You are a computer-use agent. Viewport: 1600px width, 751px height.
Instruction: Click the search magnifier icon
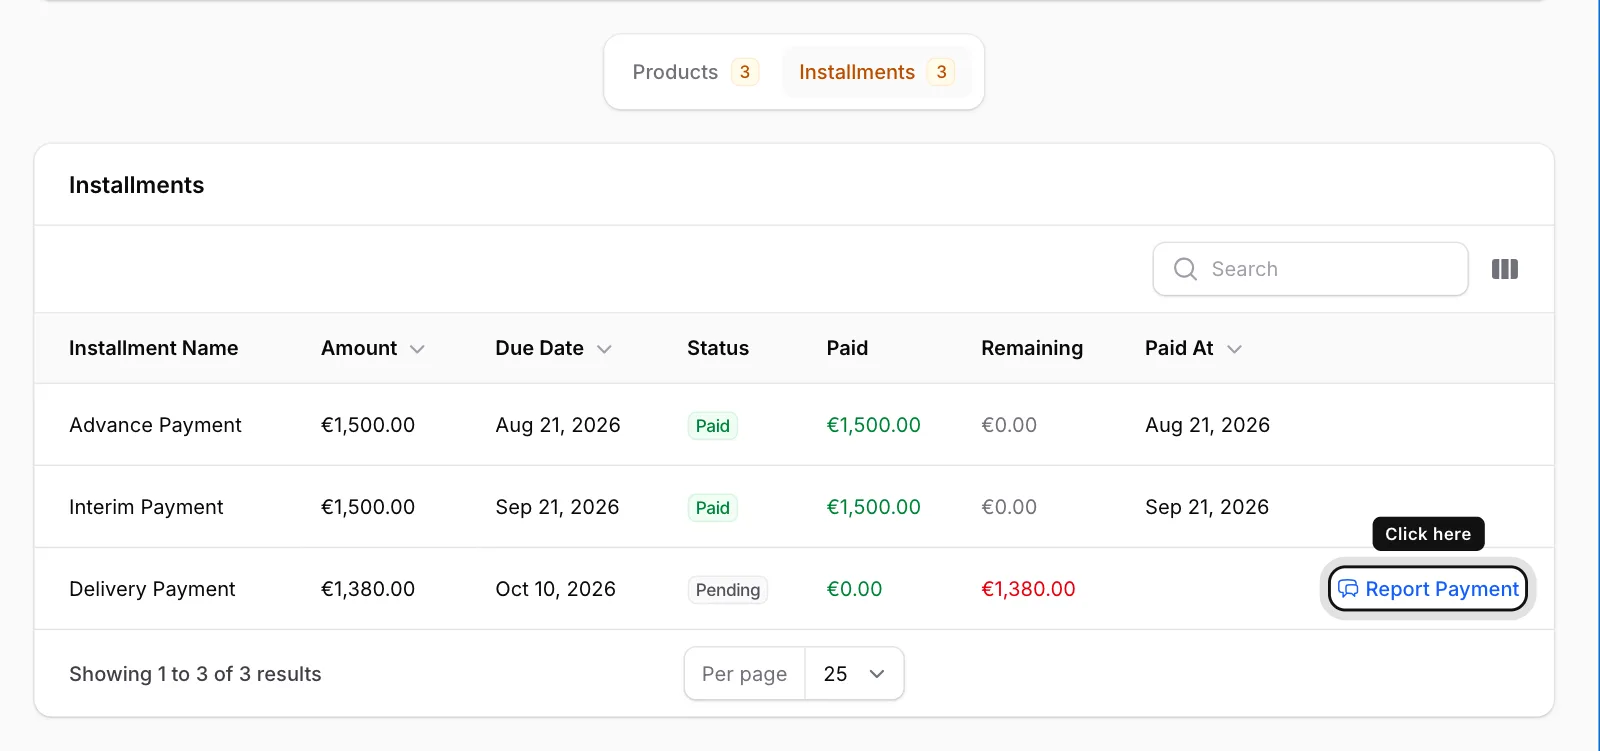pos(1185,269)
